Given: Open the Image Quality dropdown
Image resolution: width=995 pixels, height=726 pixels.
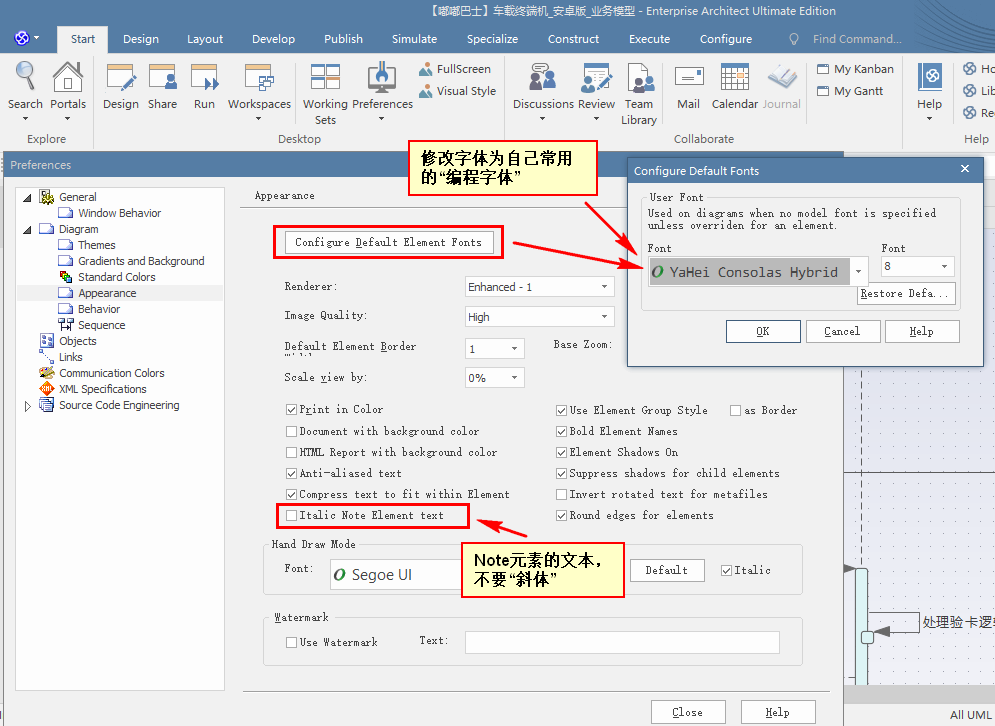Looking at the screenshot, I should tap(540, 317).
